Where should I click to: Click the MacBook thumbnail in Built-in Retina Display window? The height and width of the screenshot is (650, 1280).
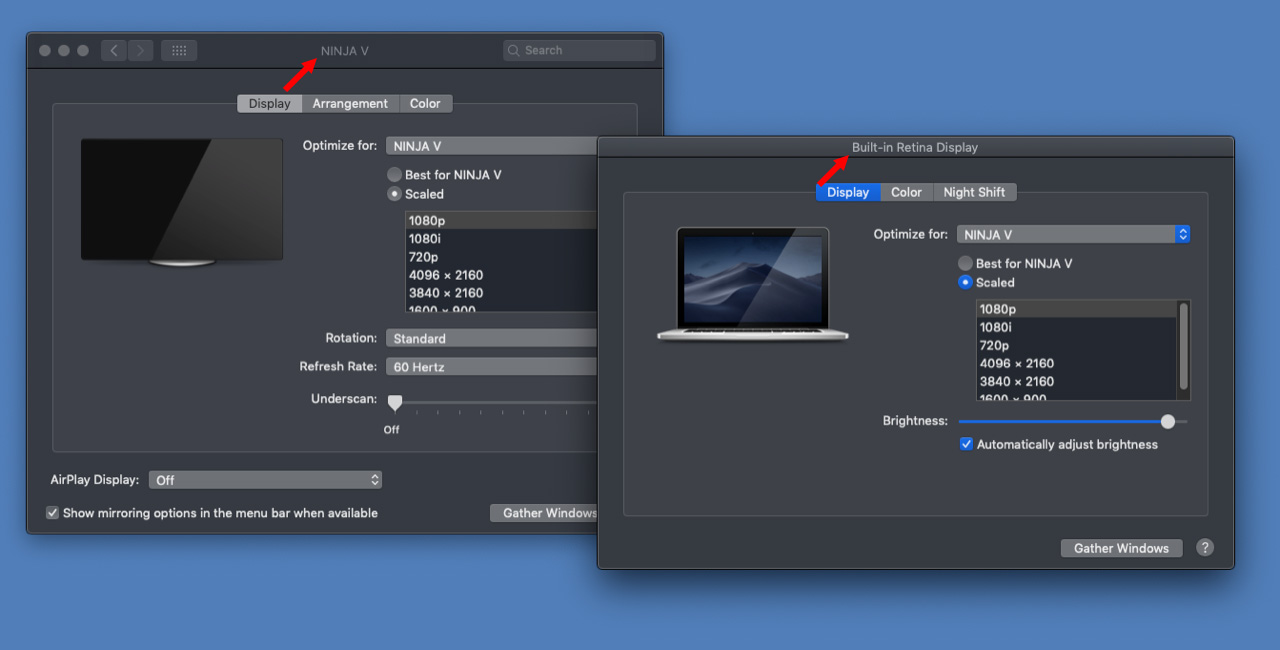click(x=753, y=284)
